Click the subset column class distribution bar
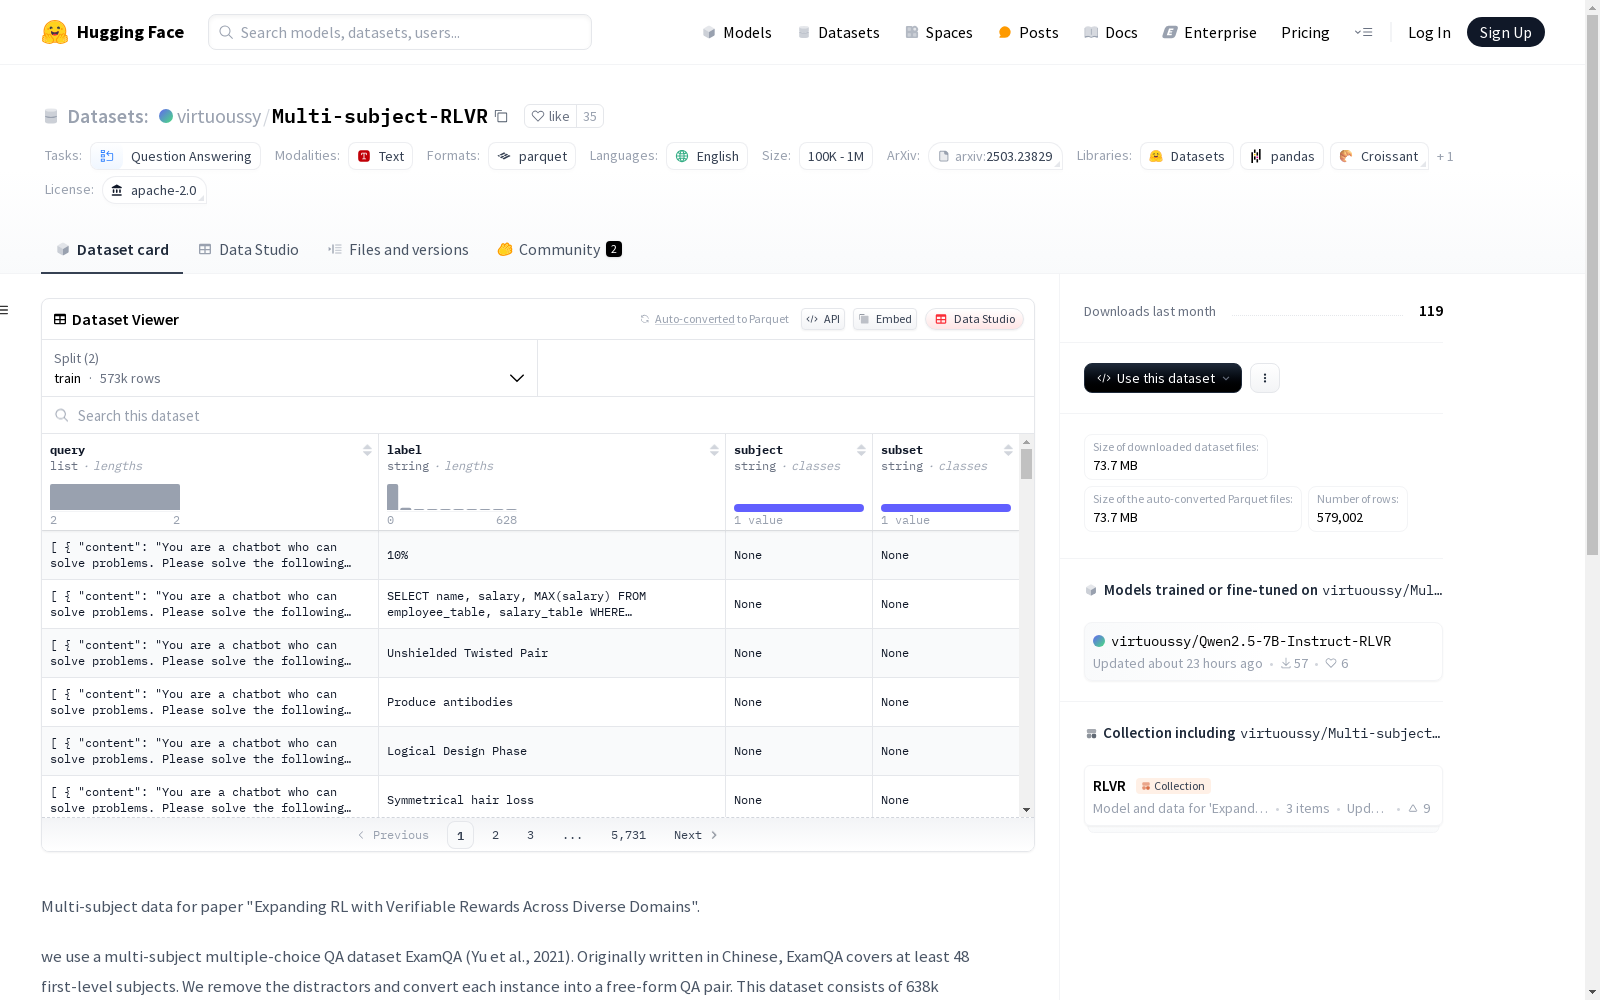The height and width of the screenshot is (1000, 1600). pyautogui.click(x=946, y=508)
